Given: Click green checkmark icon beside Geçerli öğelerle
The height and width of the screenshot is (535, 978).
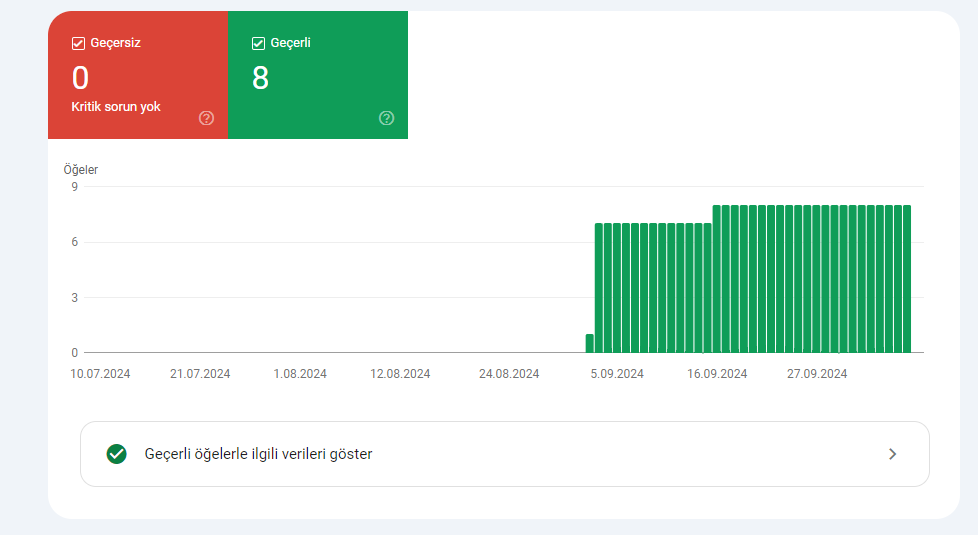Looking at the screenshot, I should [x=117, y=454].
